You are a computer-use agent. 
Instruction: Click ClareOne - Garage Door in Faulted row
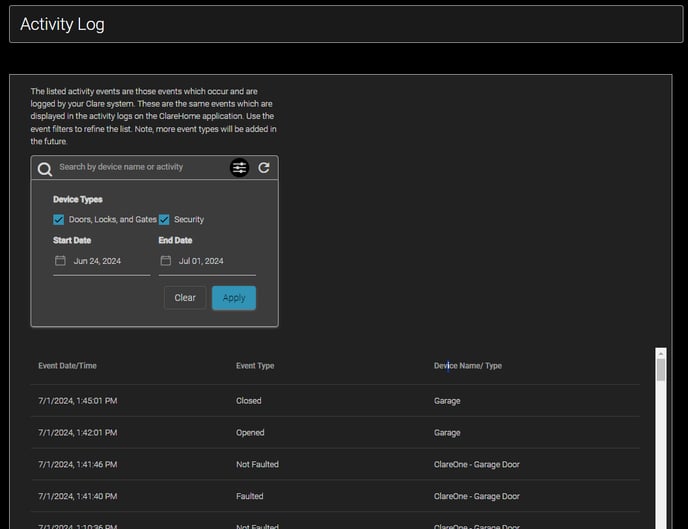tap(477, 496)
